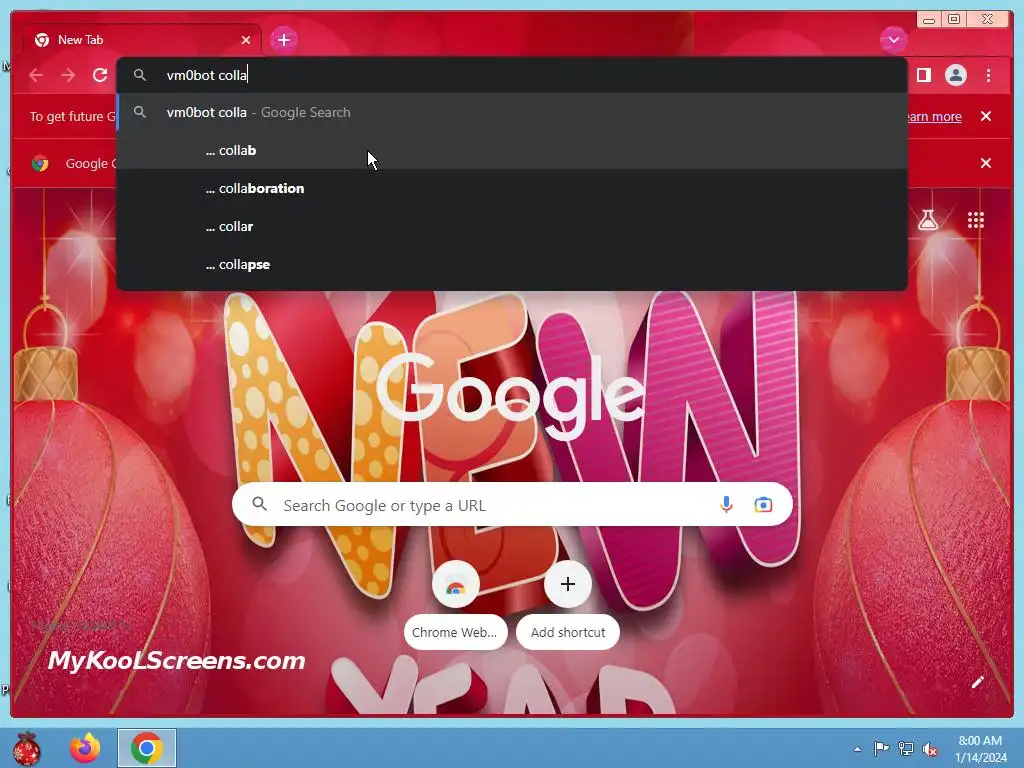Open a new tab with plus button
This screenshot has width=1024, height=768.
pyautogui.click(x=283, y=40)
